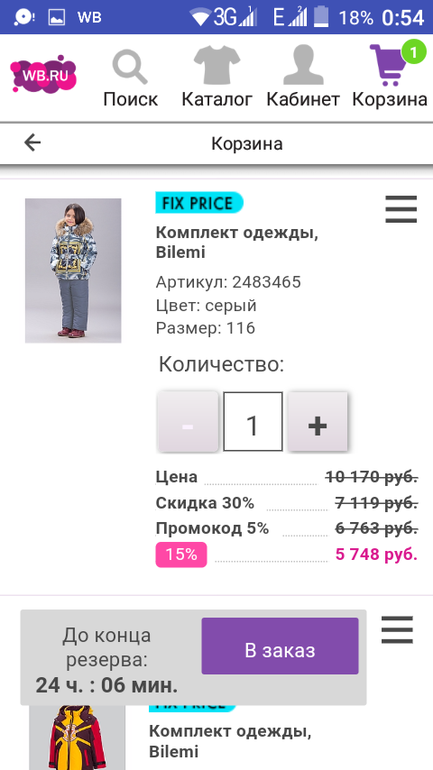The height and width of the screenshot is (770, 433).
Task: Open Каталог t-shirt icon
Action: click(216, 66)
